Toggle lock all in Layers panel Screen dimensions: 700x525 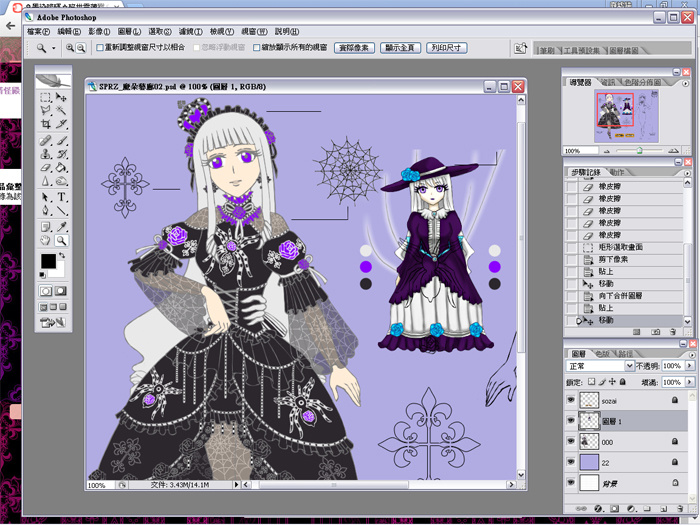tap(622, 382)
